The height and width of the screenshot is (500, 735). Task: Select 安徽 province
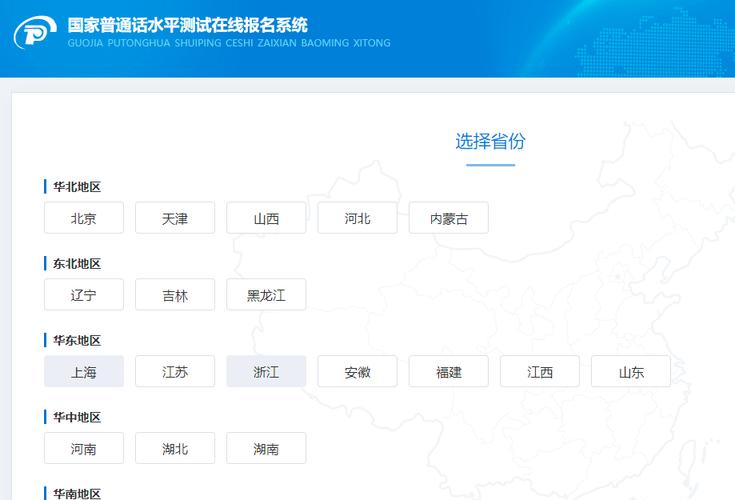(x=357, y=372)
